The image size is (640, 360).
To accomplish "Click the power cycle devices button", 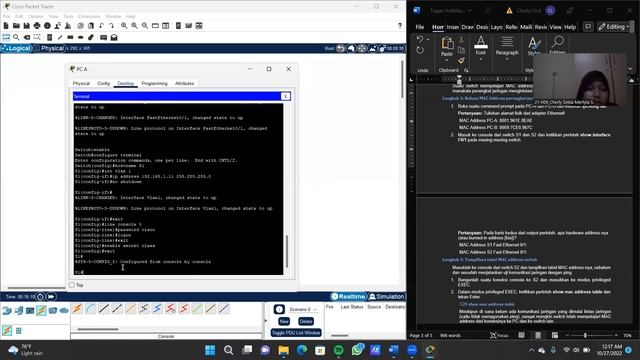I will coord(40,297).
